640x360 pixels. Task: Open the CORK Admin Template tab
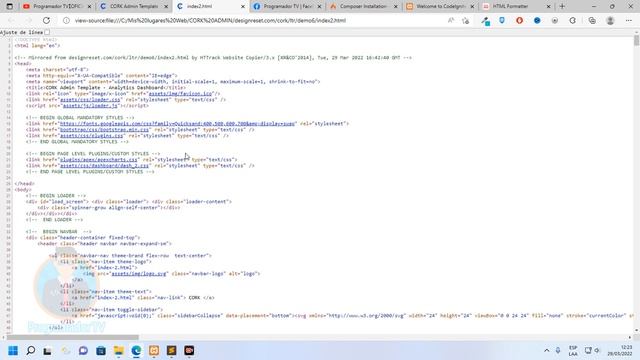coord(134,7)
